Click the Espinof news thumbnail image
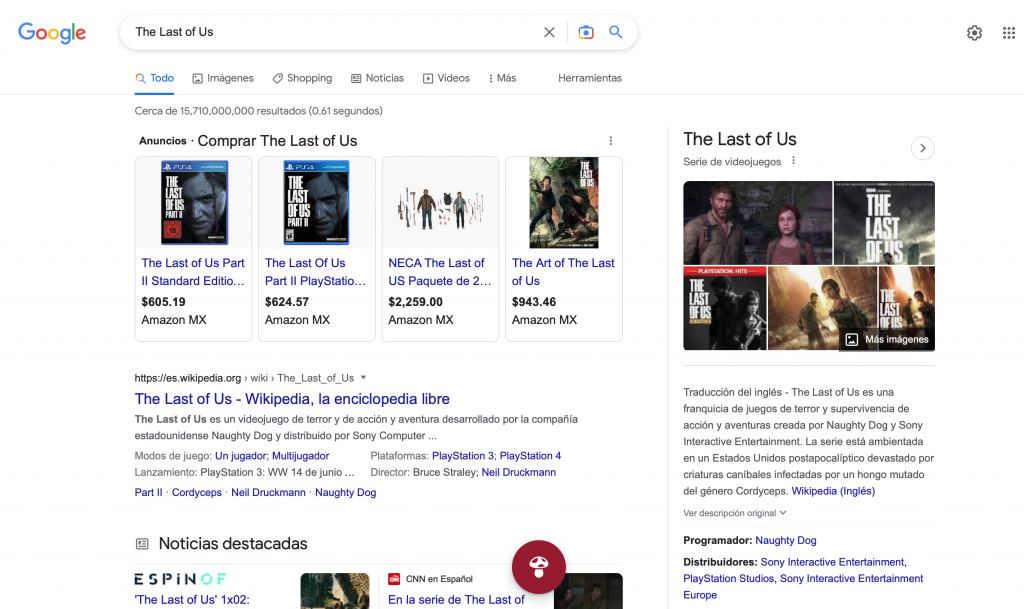The image size is (1024, 609). [x=334, y=591]
